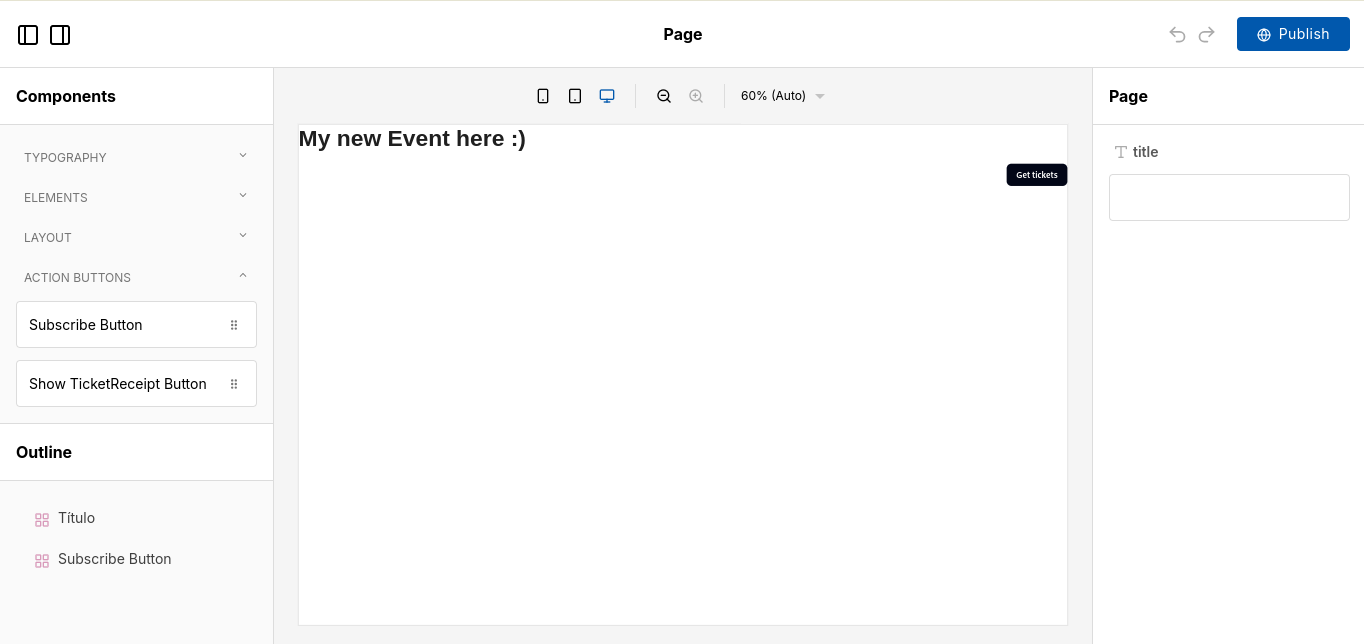Screen dimensions: 1364x644
Task: Click the Titulo outline grid icon
Action: 42,520
